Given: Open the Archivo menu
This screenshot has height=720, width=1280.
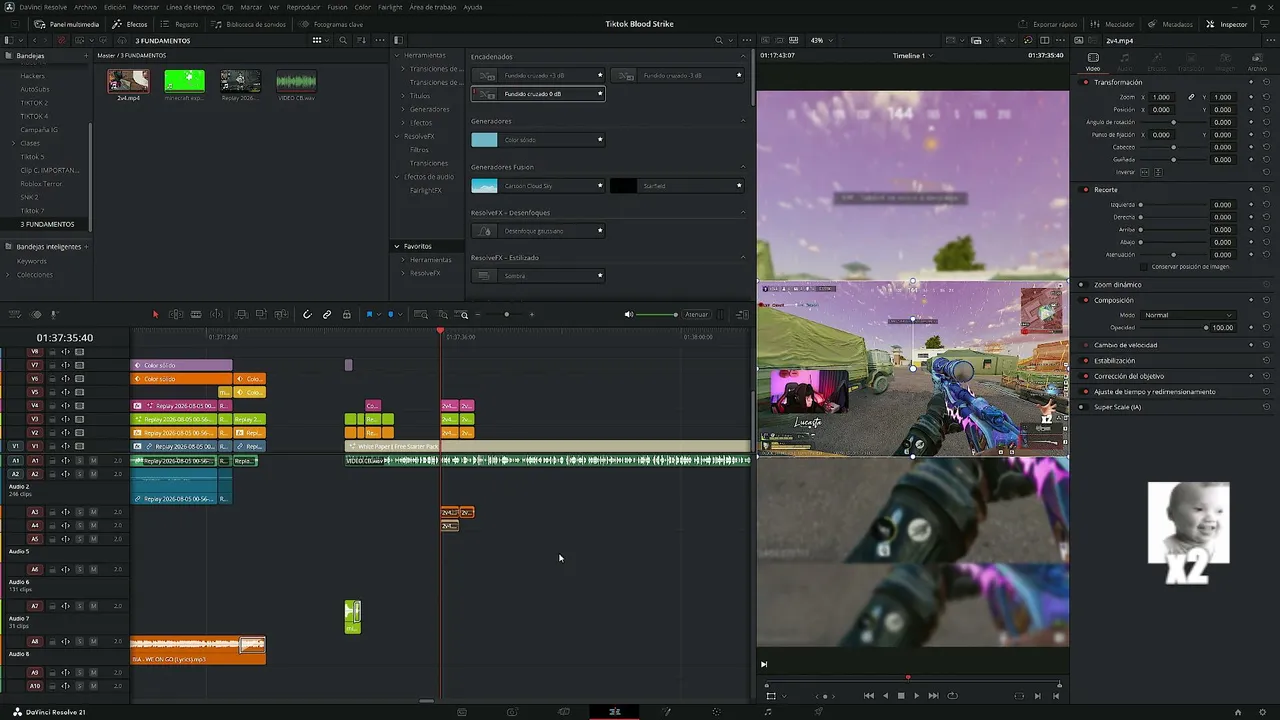Looking at the screenshot, I should [x=86, y=7].
